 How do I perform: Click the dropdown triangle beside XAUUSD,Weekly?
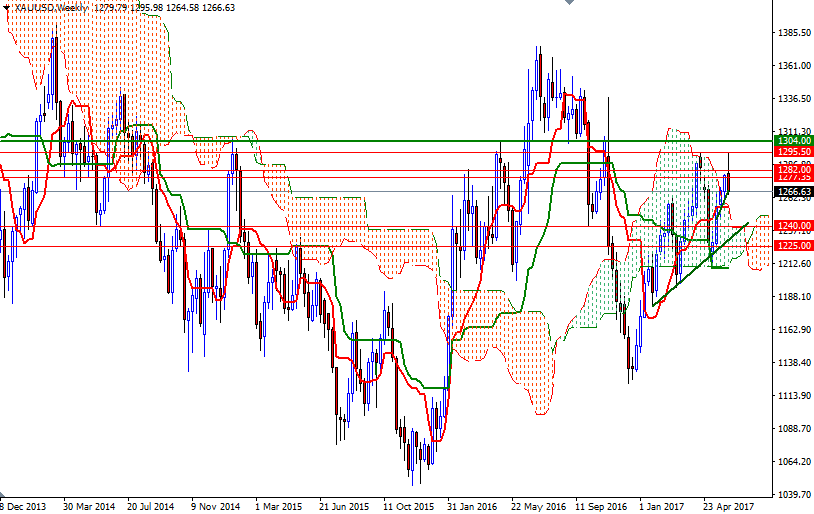[7, 7]
